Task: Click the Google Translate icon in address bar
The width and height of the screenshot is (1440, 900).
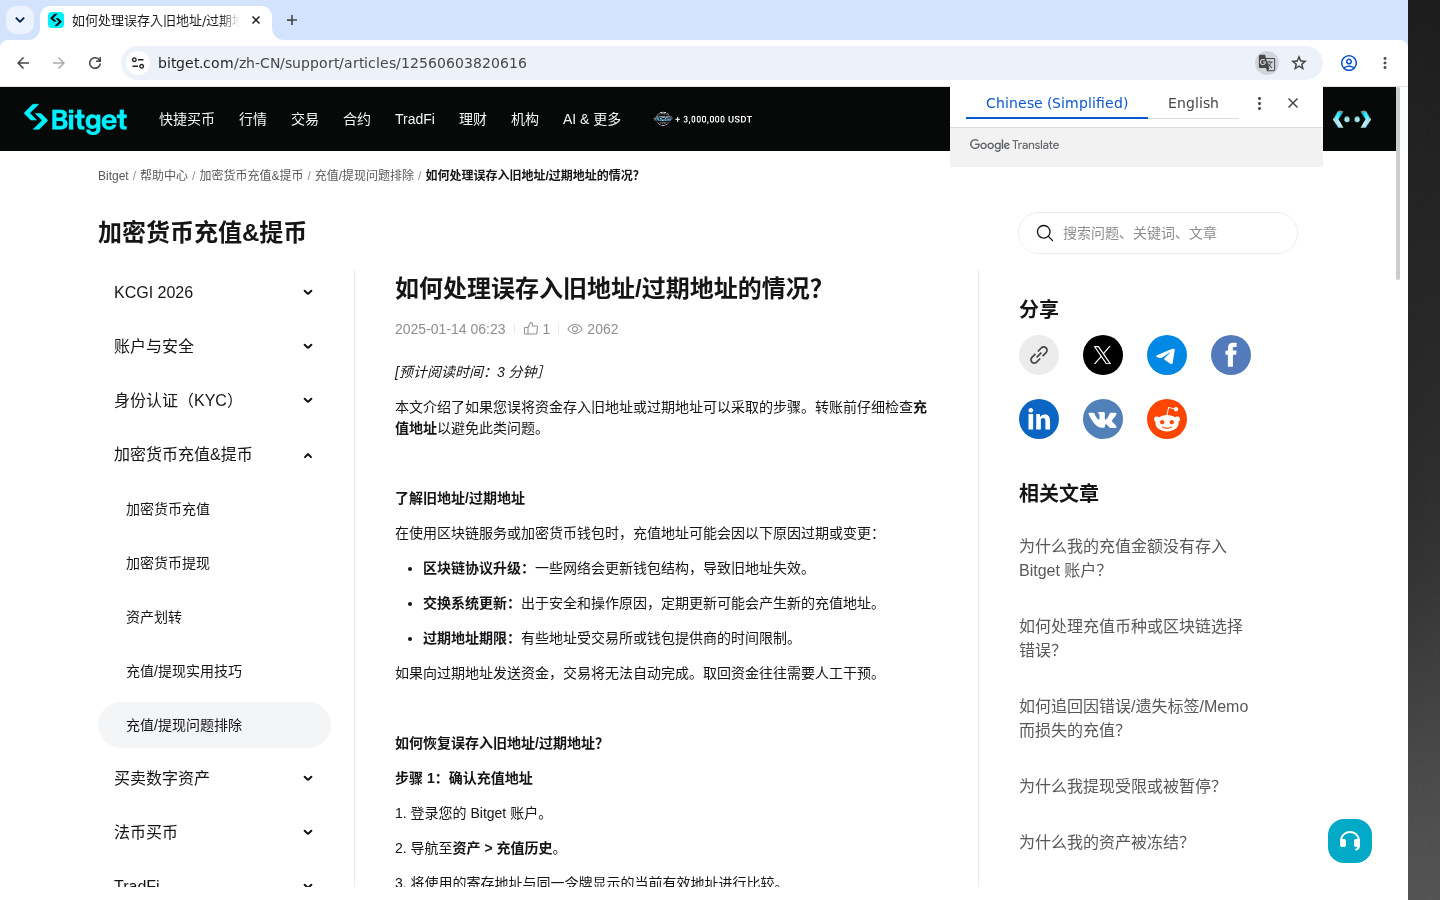Action: [1267, 63]
